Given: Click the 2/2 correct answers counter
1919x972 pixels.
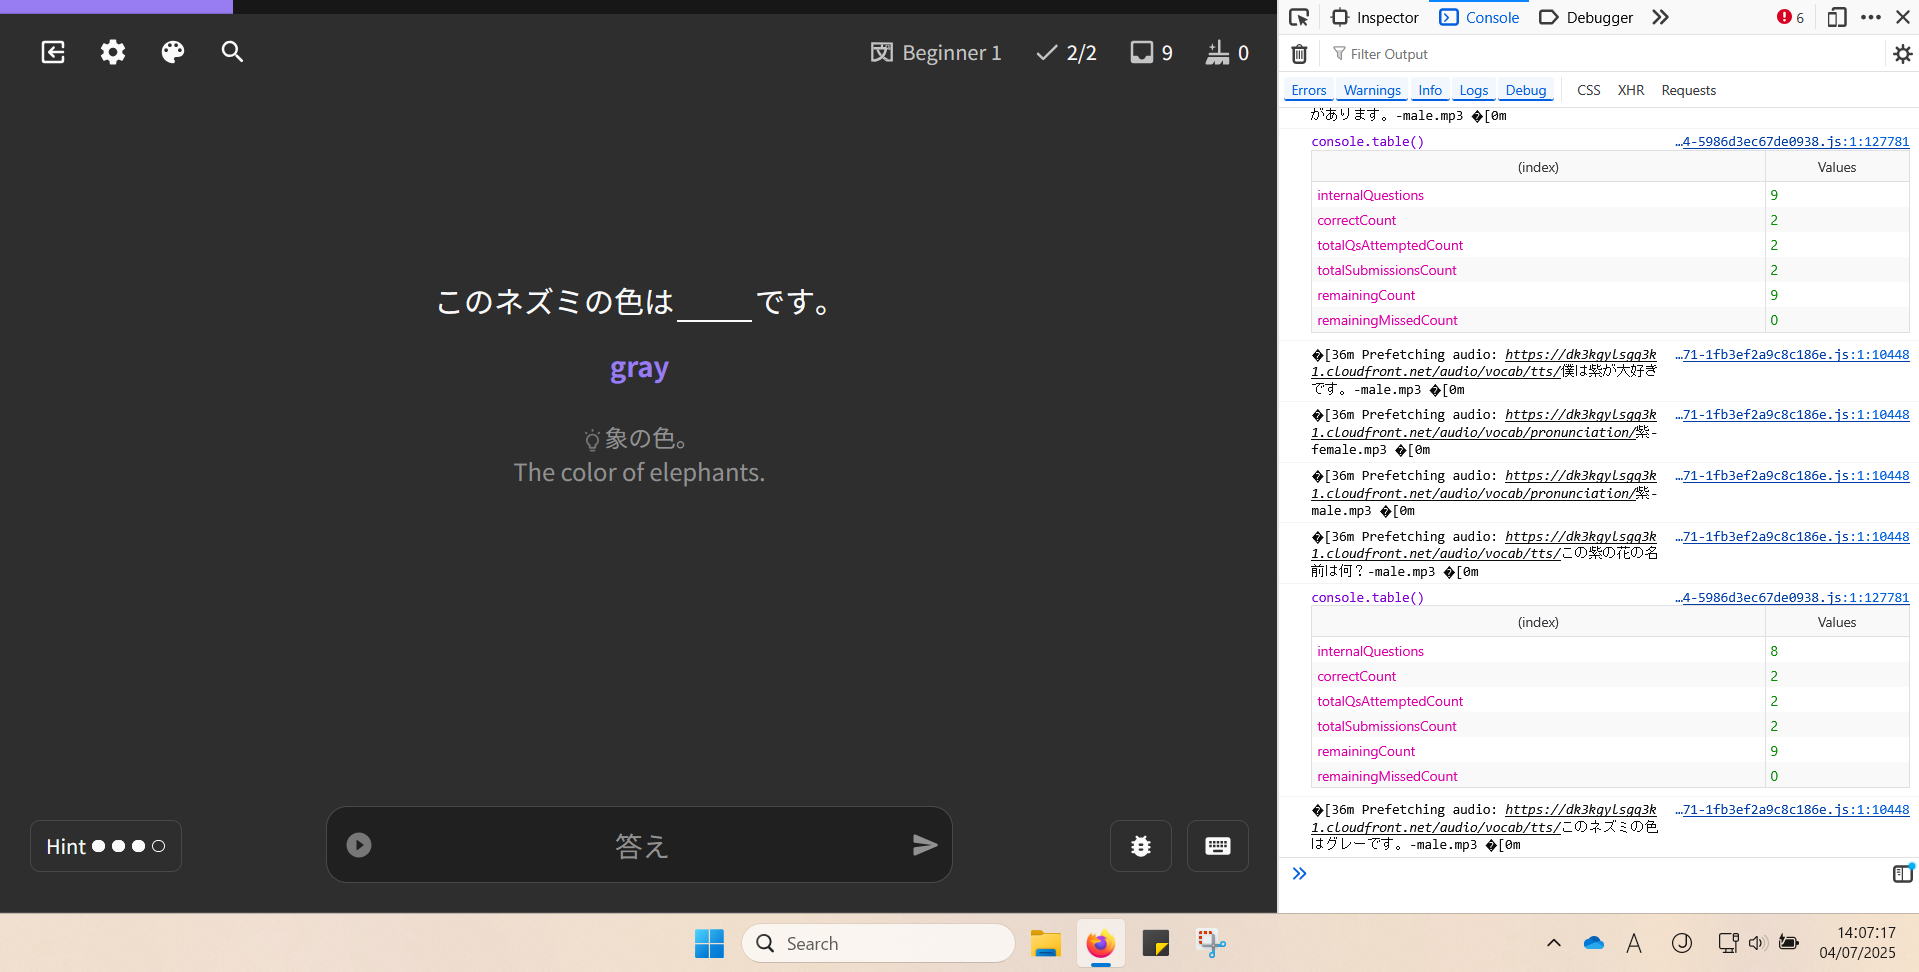Looking at the screenshot, I should (x=1066, y=53).
